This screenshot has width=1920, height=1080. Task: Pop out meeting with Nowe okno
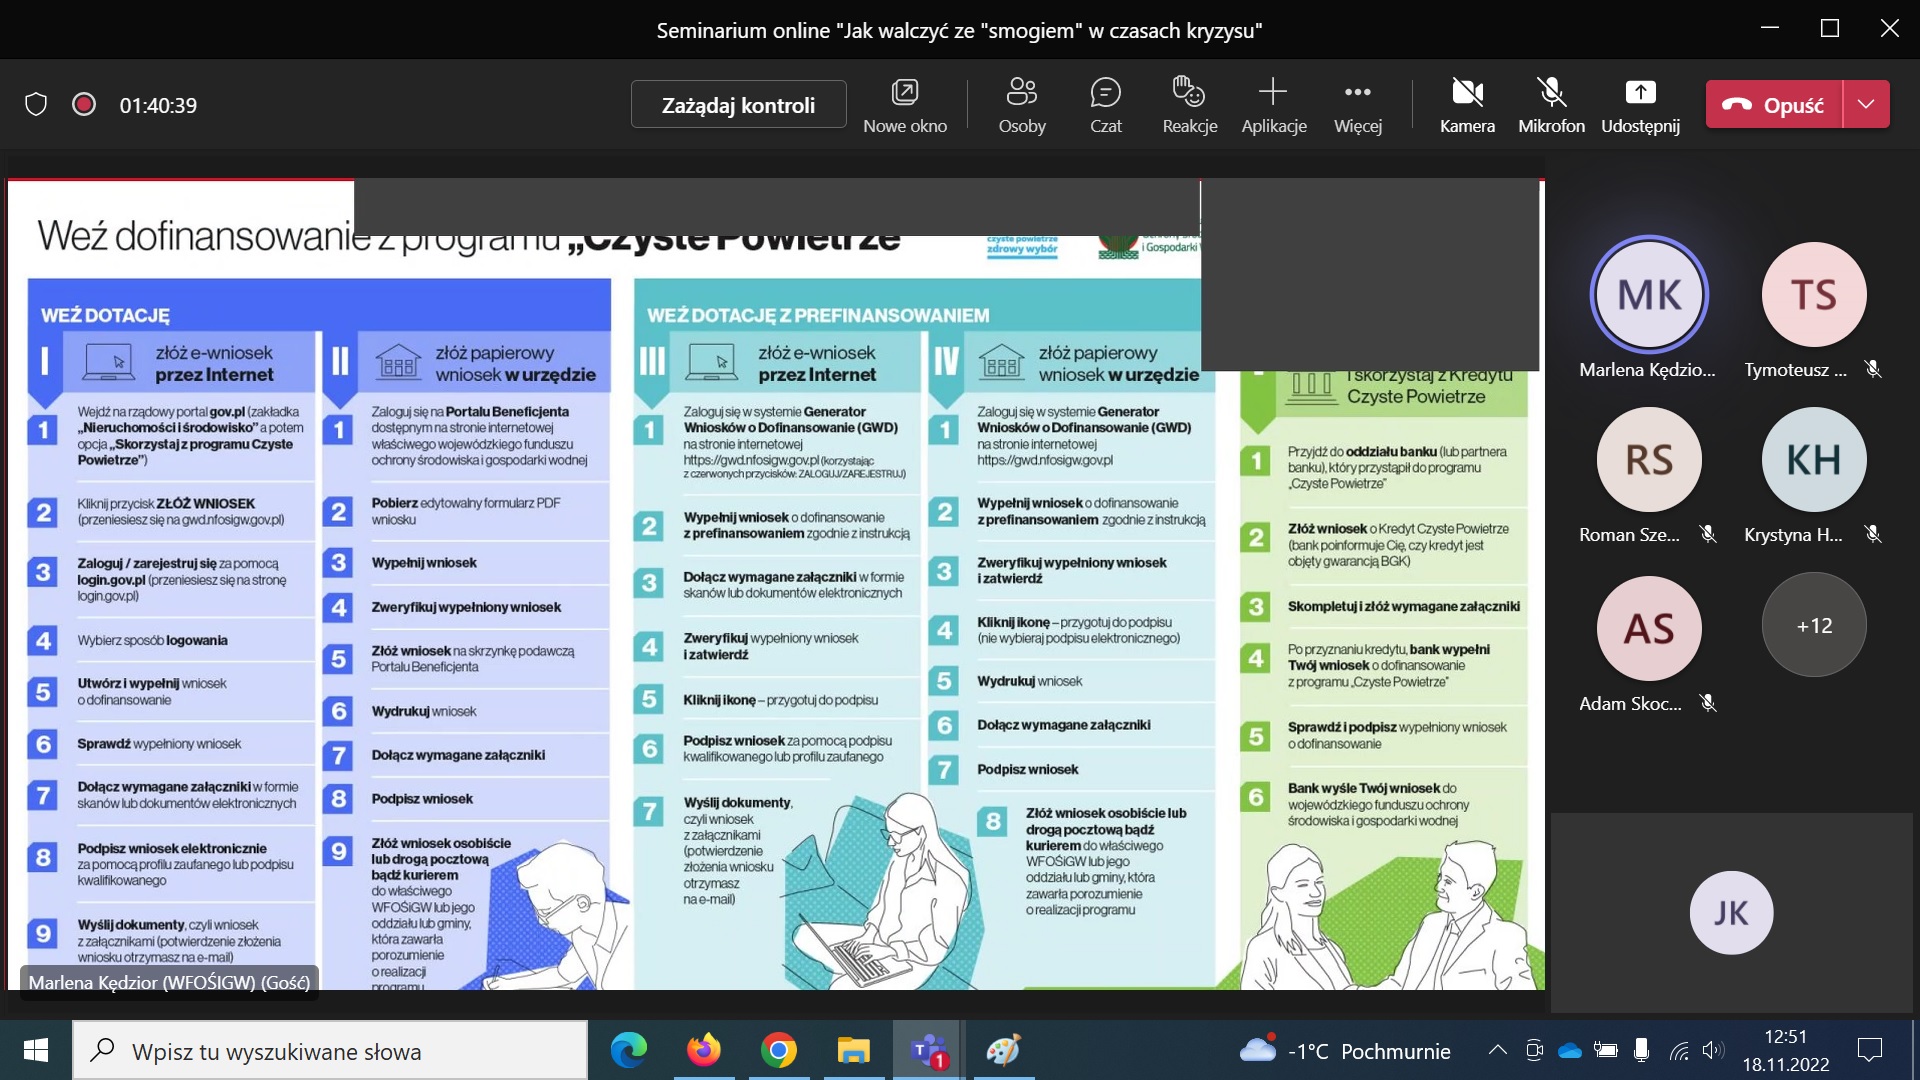905,105
